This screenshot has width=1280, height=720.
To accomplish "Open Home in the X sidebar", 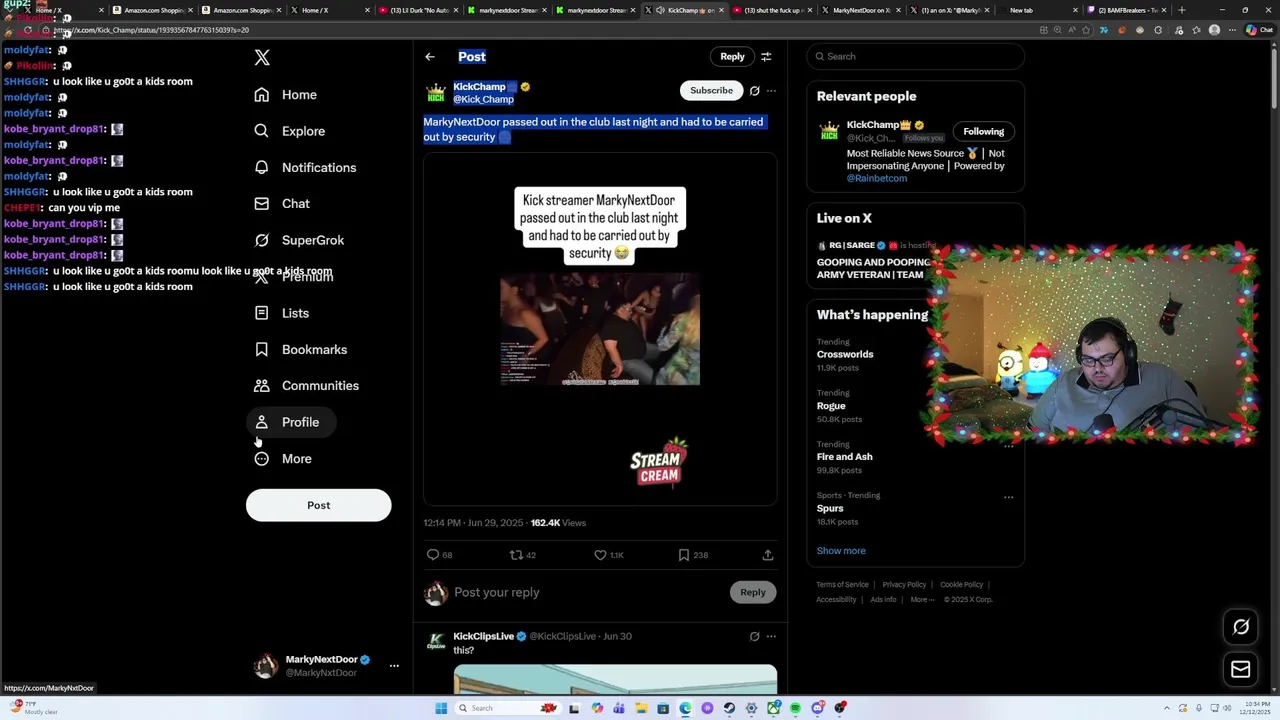I will [286, 95].
